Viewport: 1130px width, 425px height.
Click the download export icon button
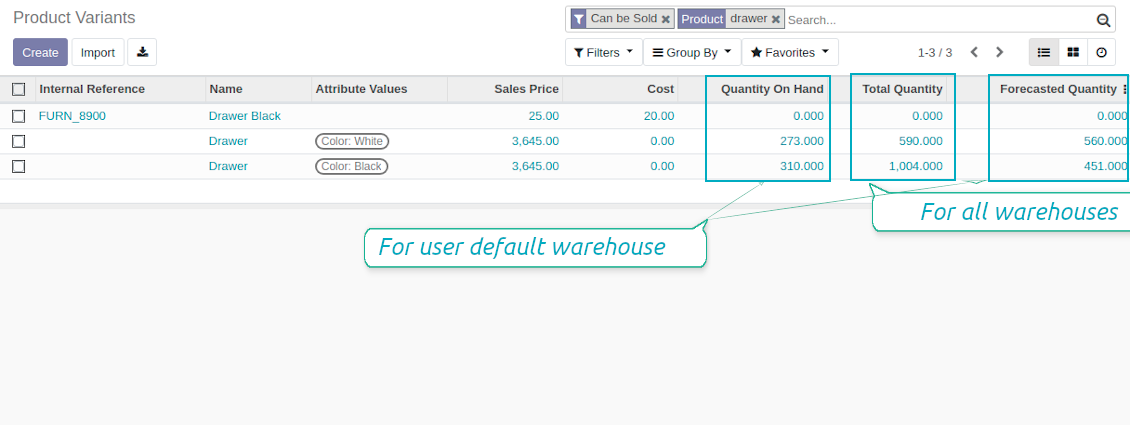coord(143,52)
